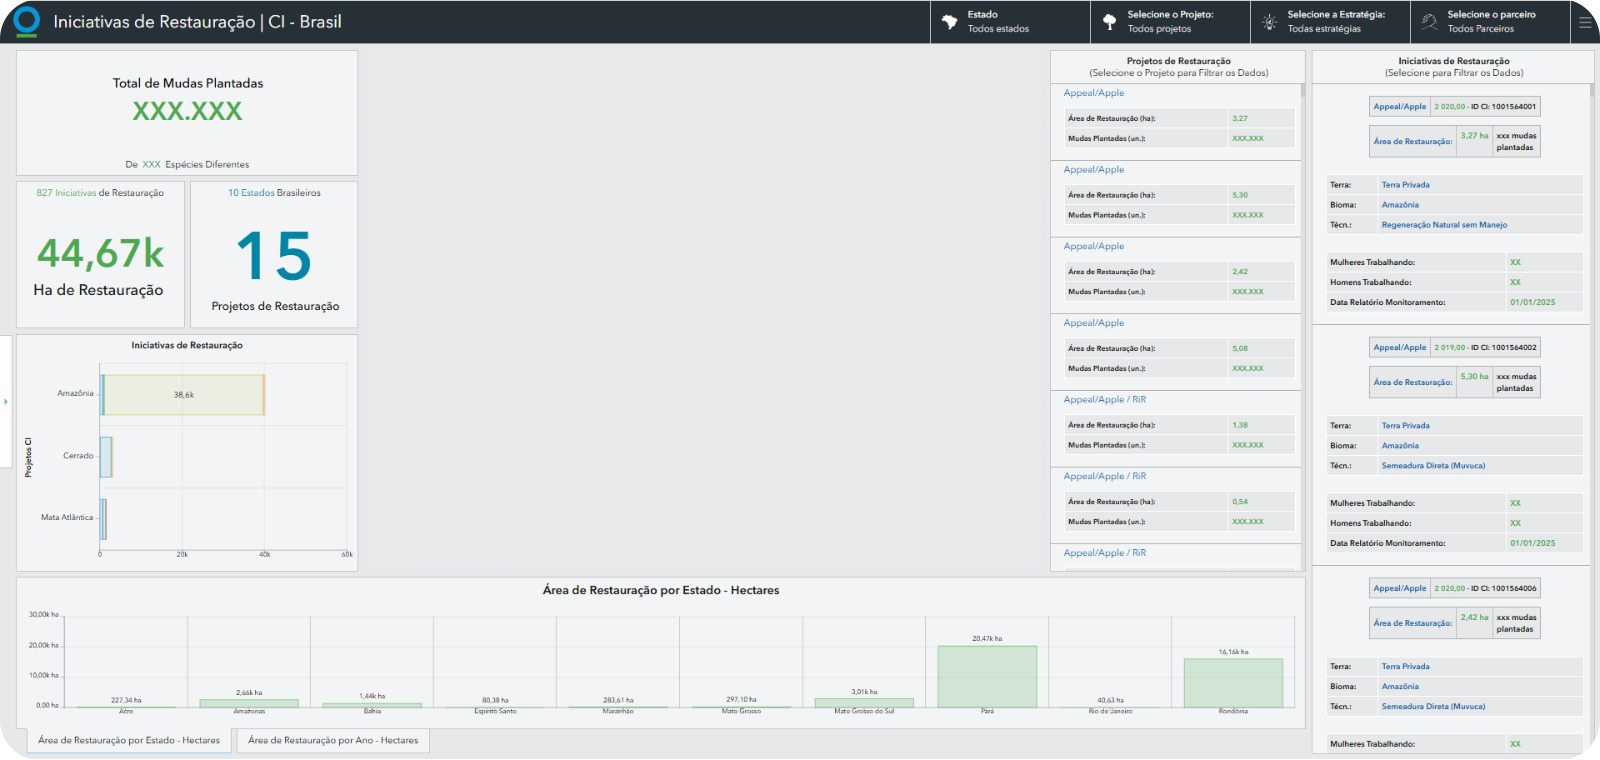
Task: Click the lightbulb icon beside Selecione a Estratégia
Action: click(1269, 22)
